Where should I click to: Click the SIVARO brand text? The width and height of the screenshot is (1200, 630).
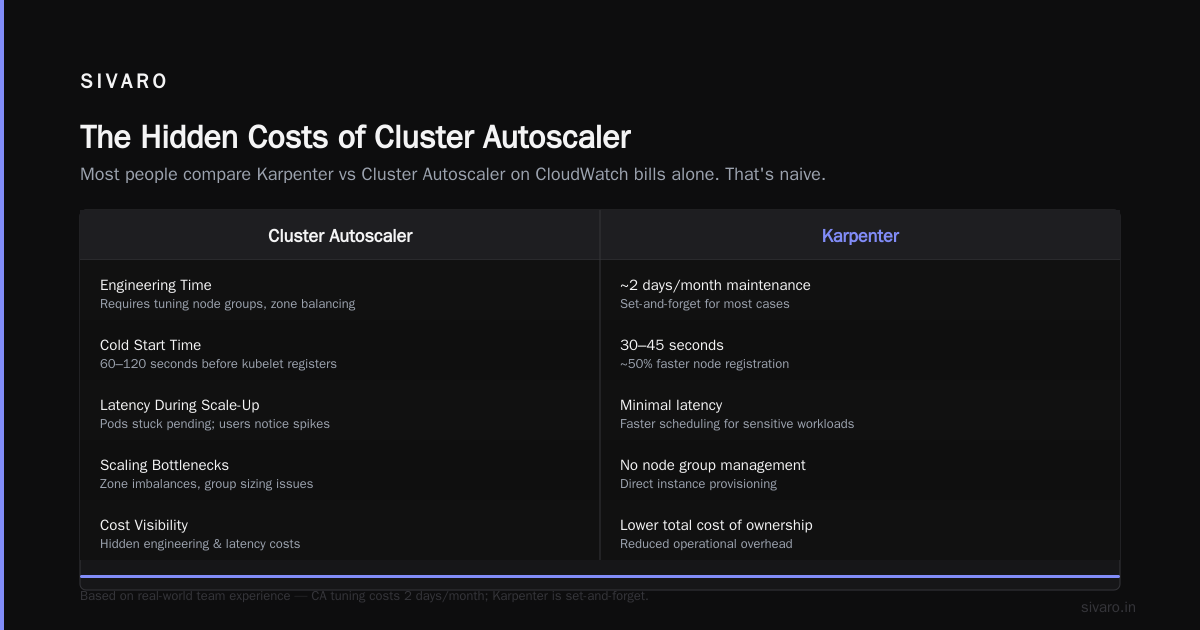[124, 82]
